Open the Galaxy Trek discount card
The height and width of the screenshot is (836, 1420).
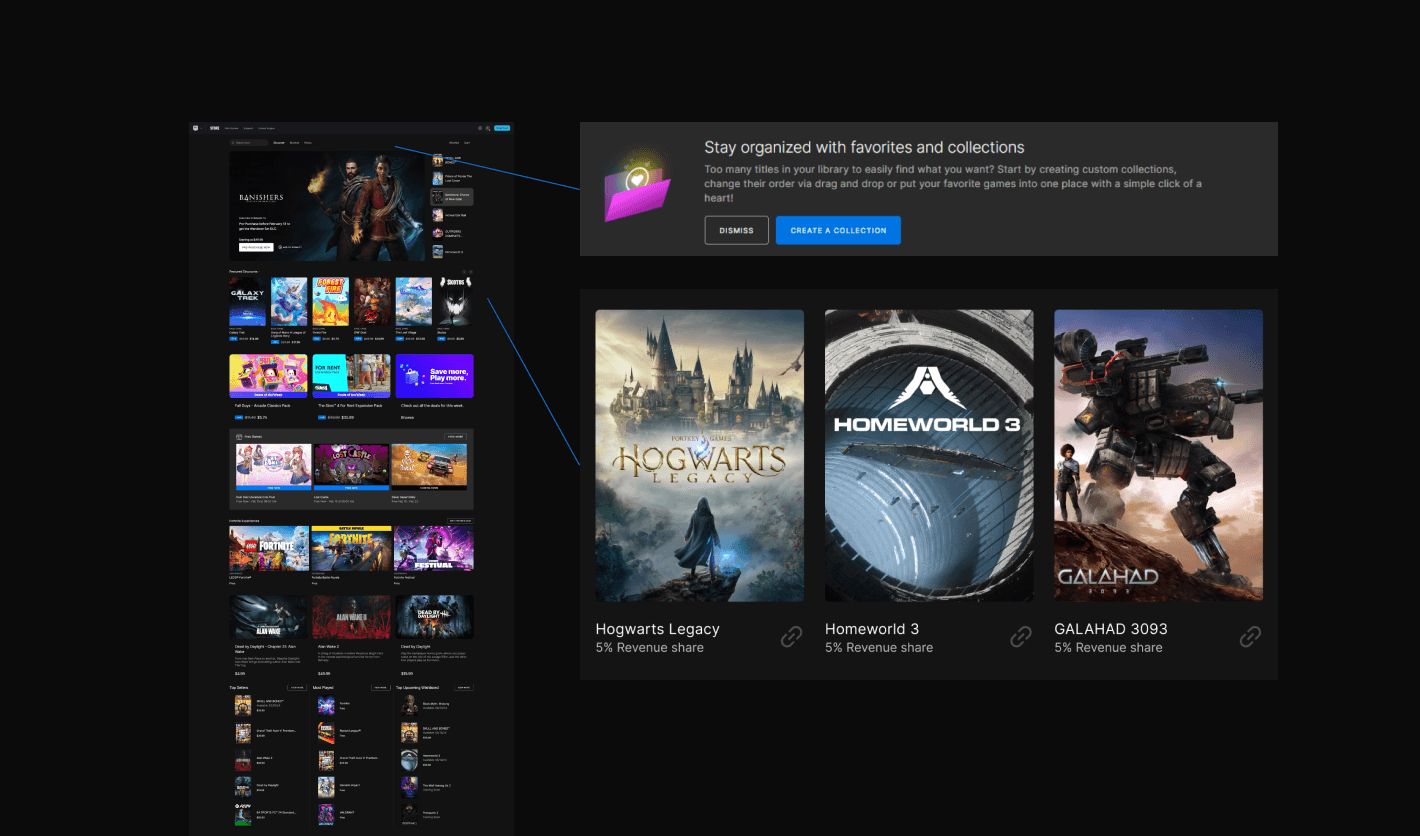[247, 310]
